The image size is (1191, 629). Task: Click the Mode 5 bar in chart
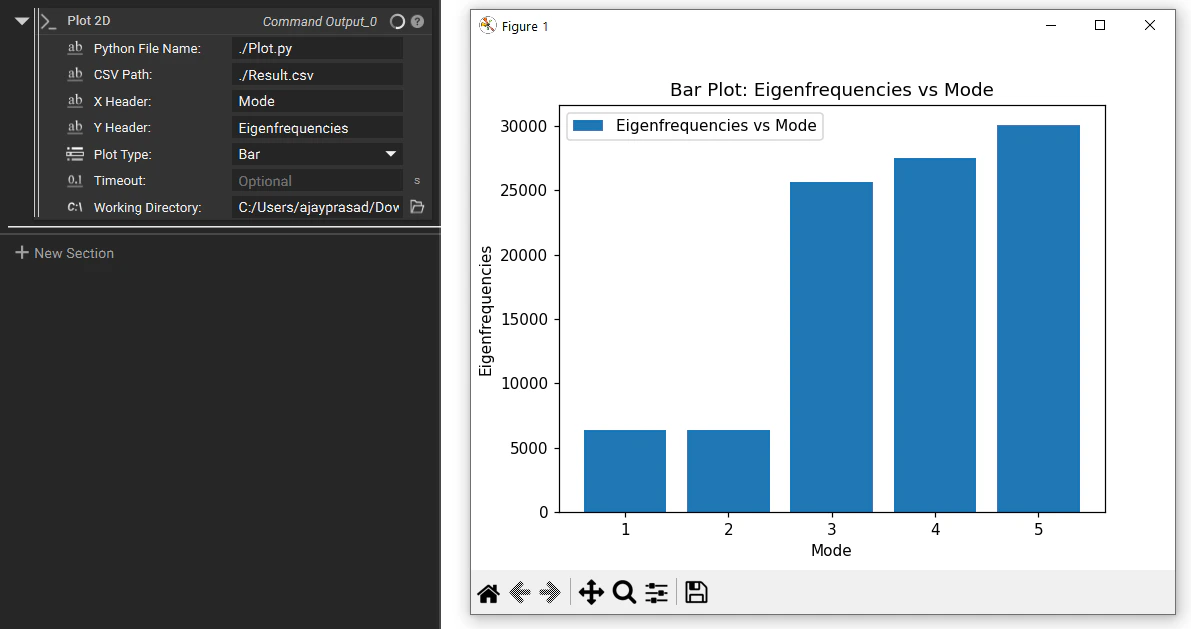pos(1038,319)
